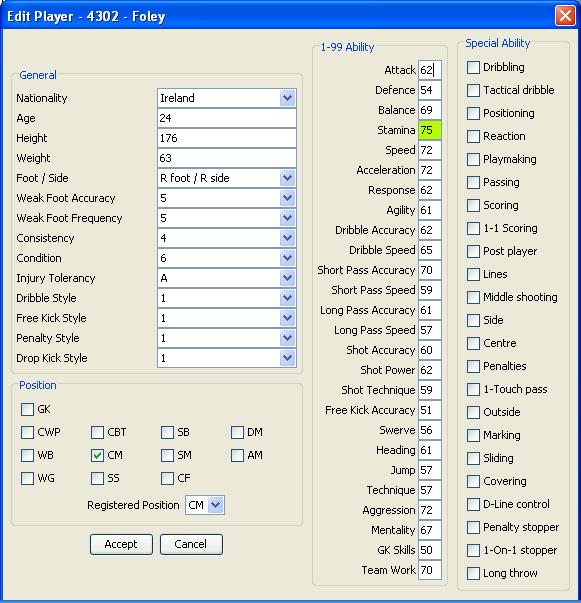Focus the Team Work value field
The width and height of the screenshot is (581, 603).
tap(430, 570)
